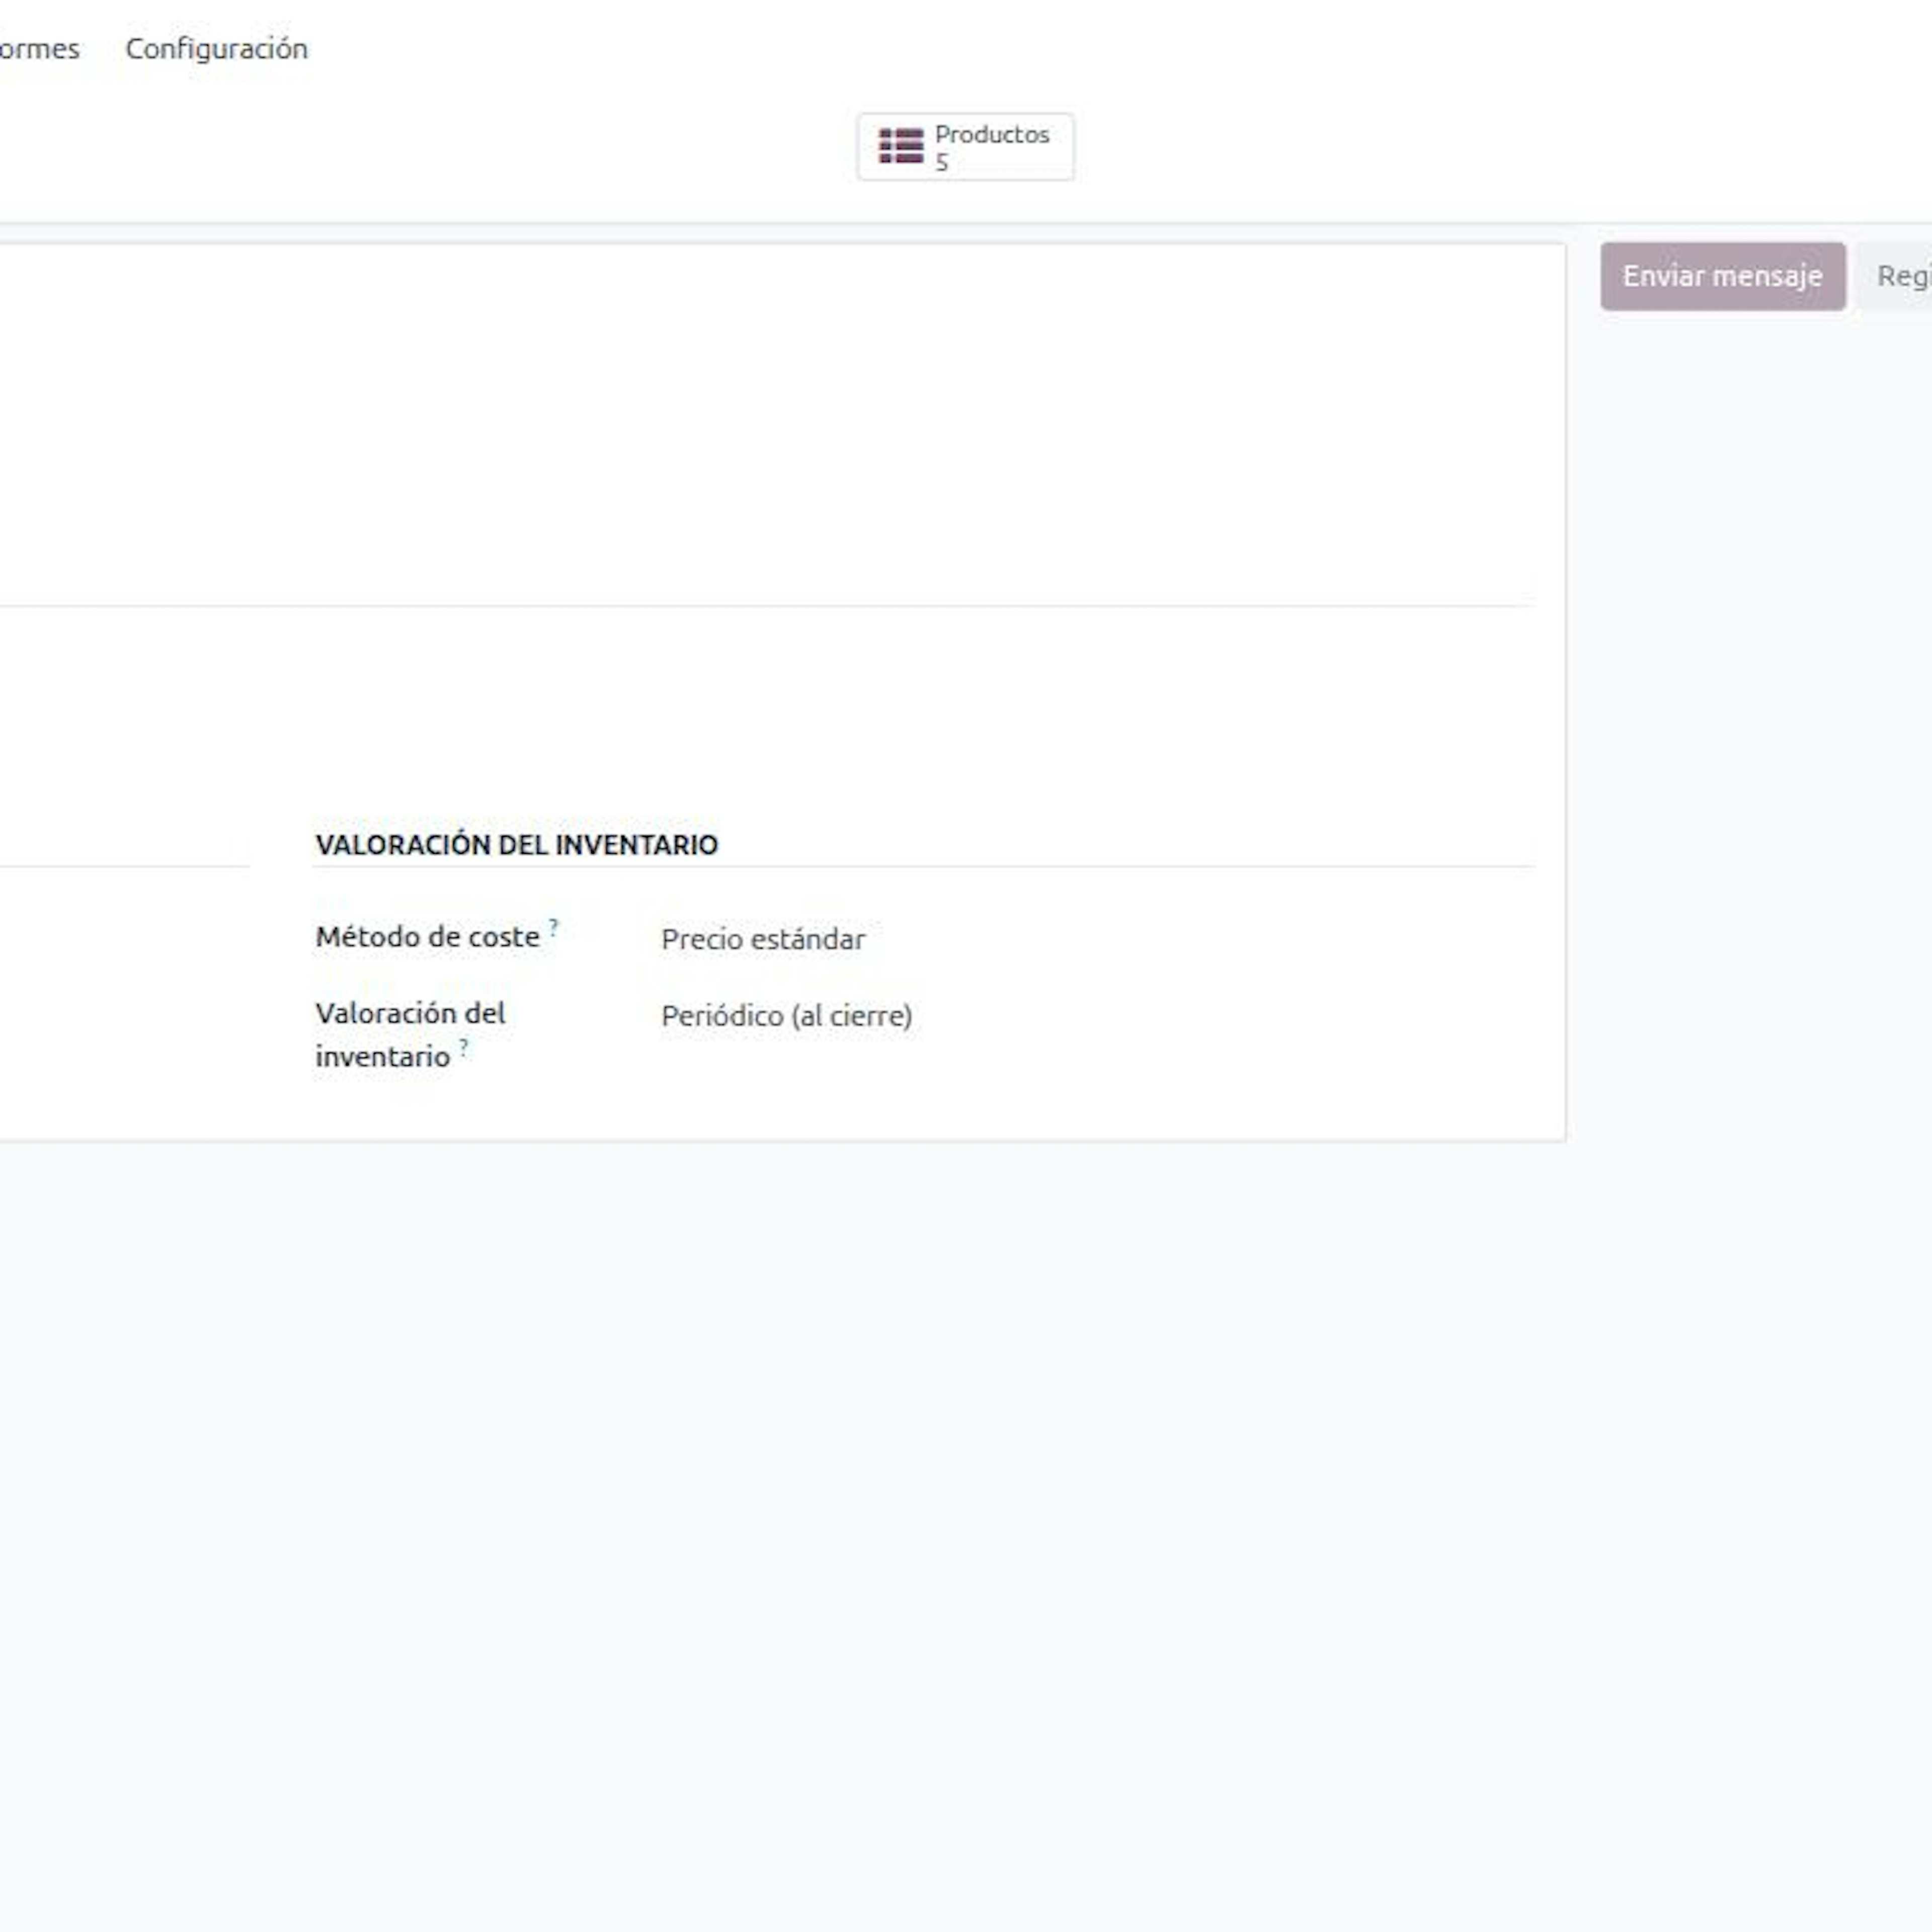
Task: Show help tooltip for Método de coste
Action: point(553,927)
